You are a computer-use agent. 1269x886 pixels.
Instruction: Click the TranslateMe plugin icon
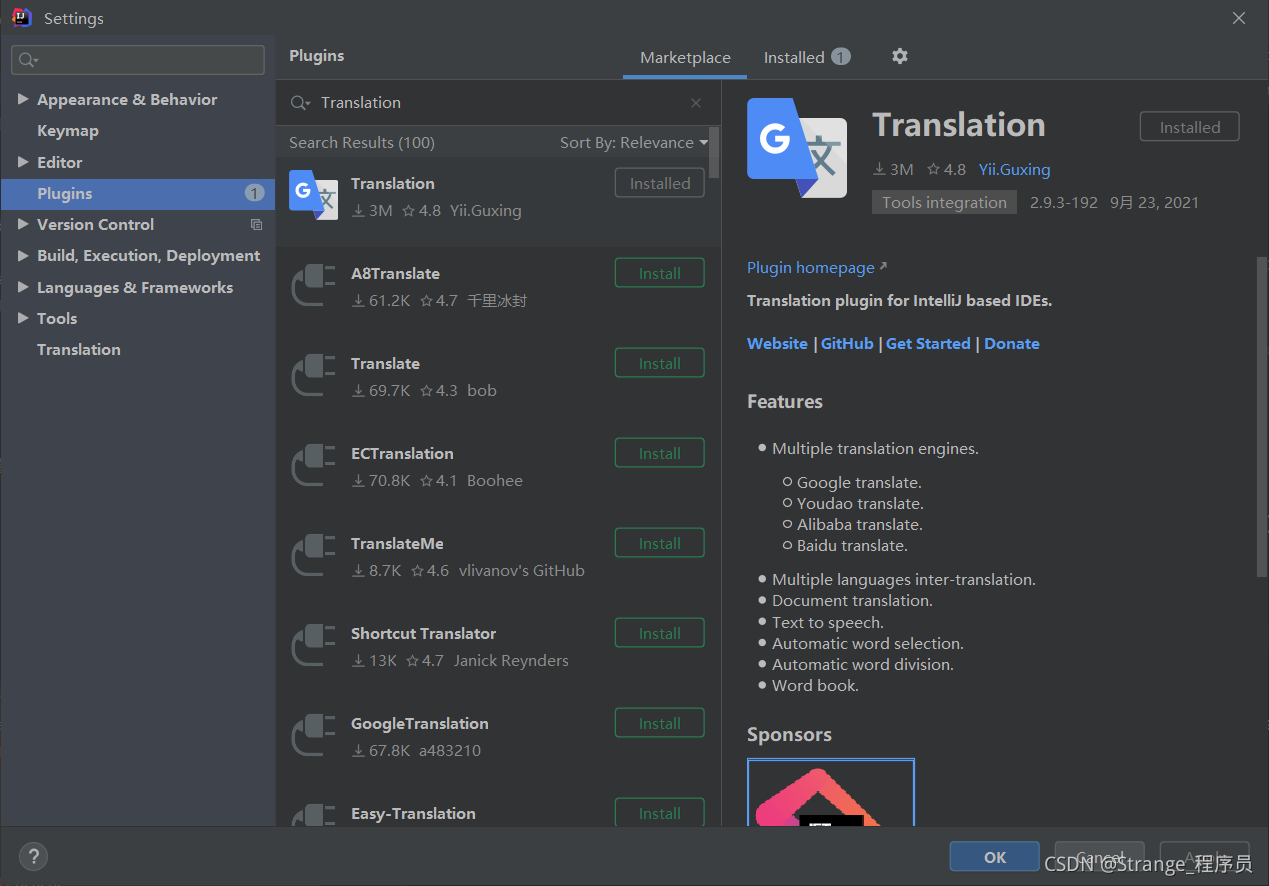(x=314, y=555)
